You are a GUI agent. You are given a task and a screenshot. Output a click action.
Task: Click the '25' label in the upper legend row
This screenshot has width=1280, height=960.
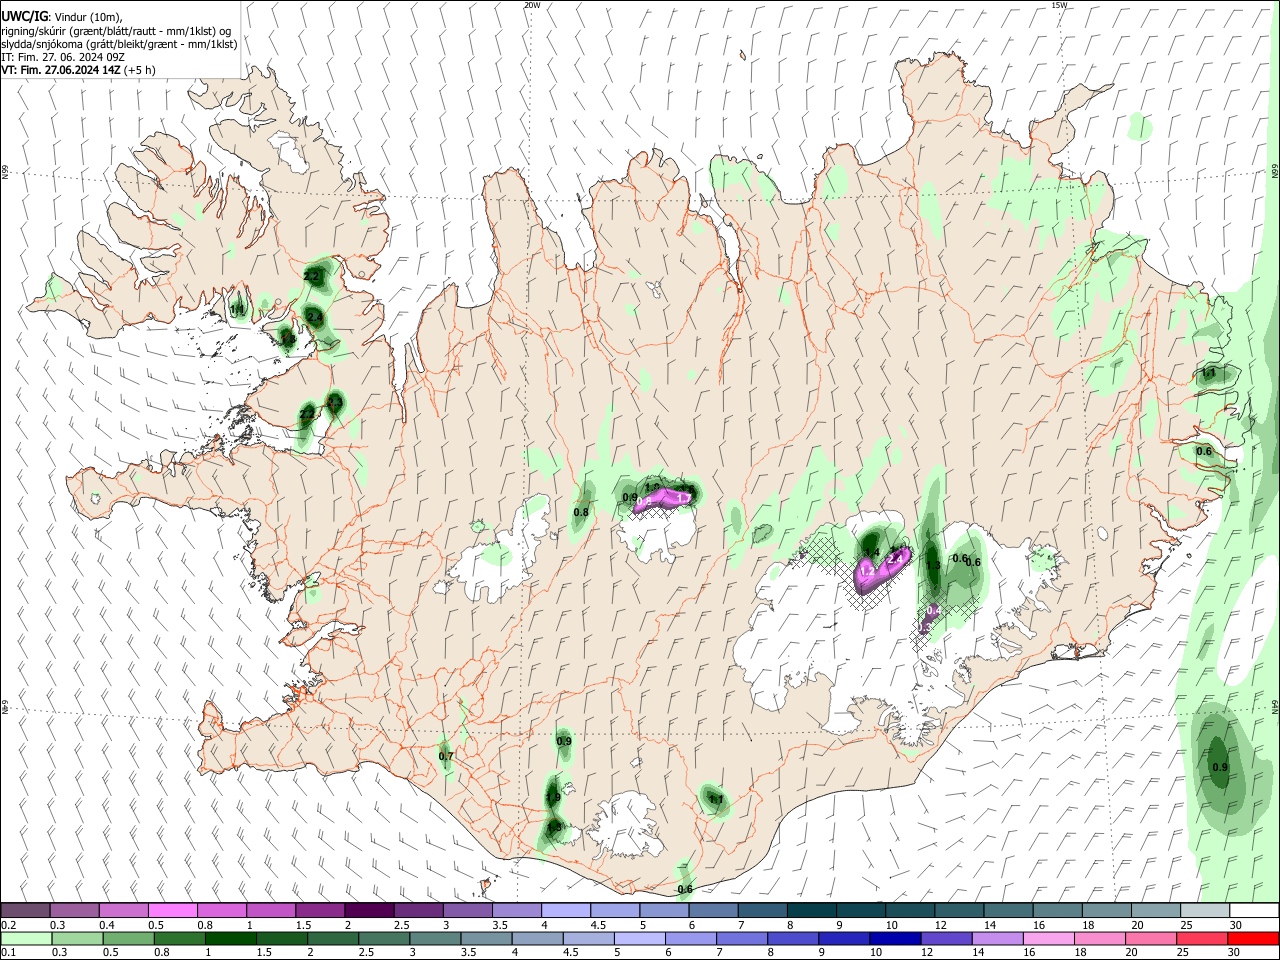coord(1186,925)
